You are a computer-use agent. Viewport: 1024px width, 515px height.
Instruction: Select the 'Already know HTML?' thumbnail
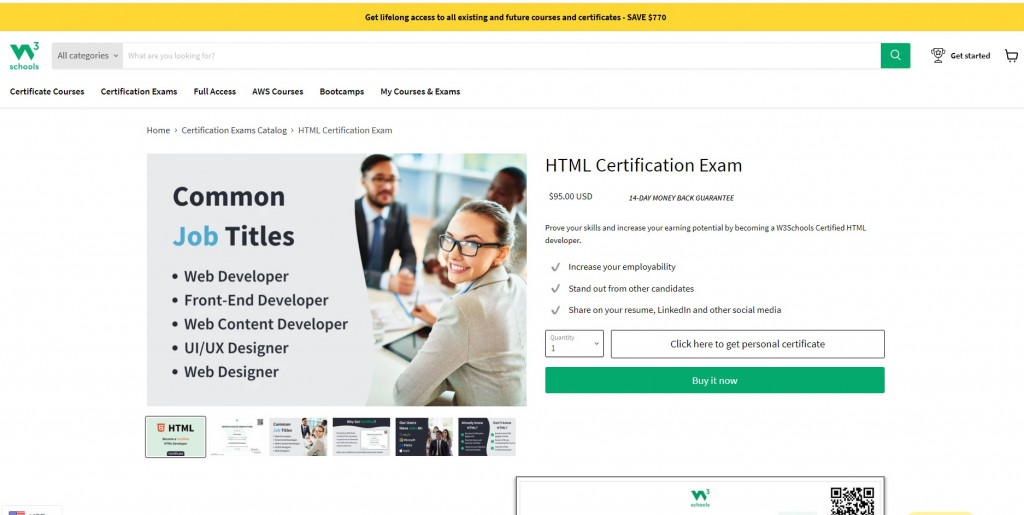click(487, 437)
